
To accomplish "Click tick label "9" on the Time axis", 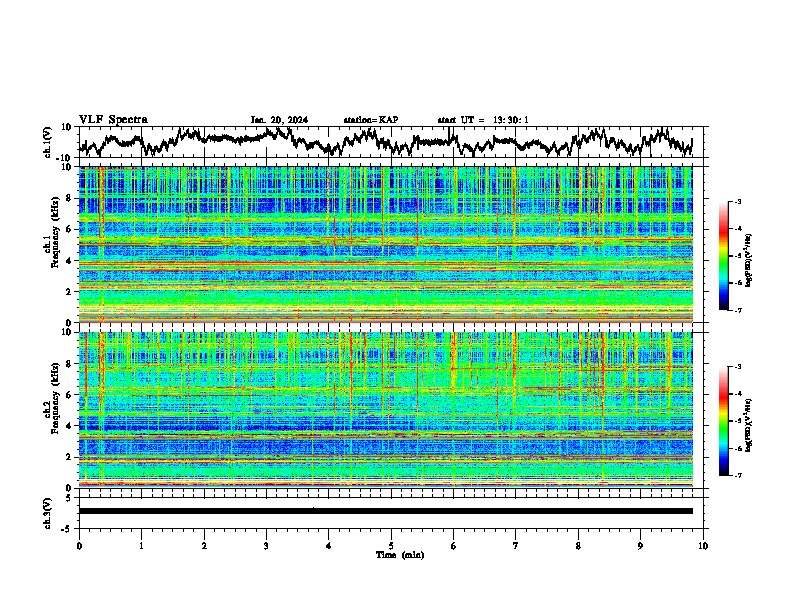I will pyautogui.click(x=640, y=545).
